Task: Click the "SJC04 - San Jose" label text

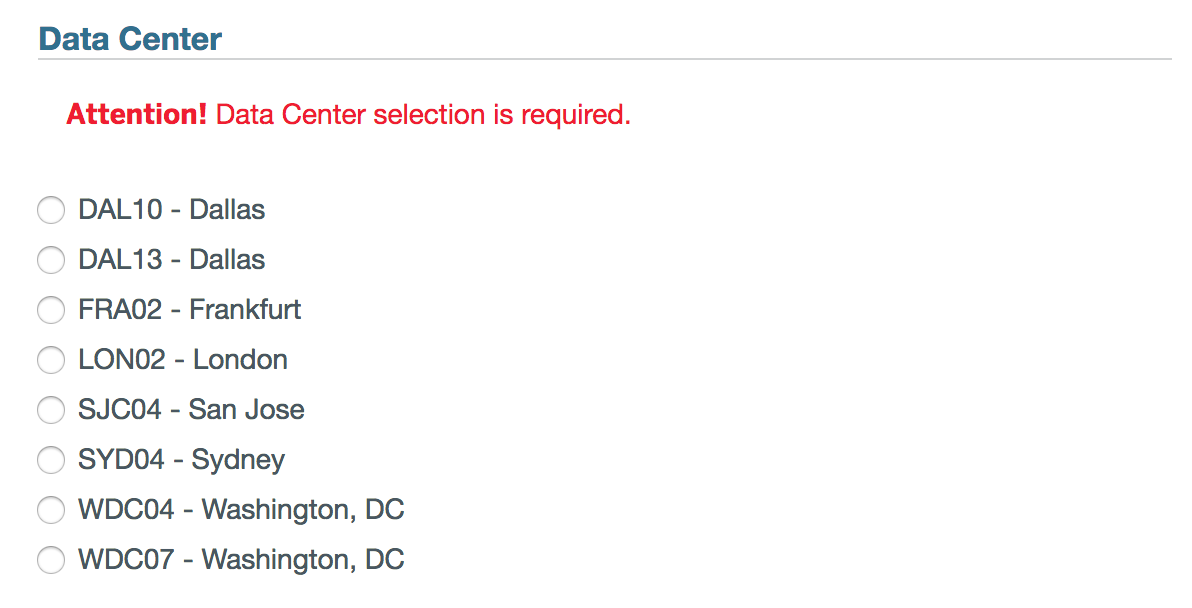Action: pyautogui.click(x=191, y=410)
